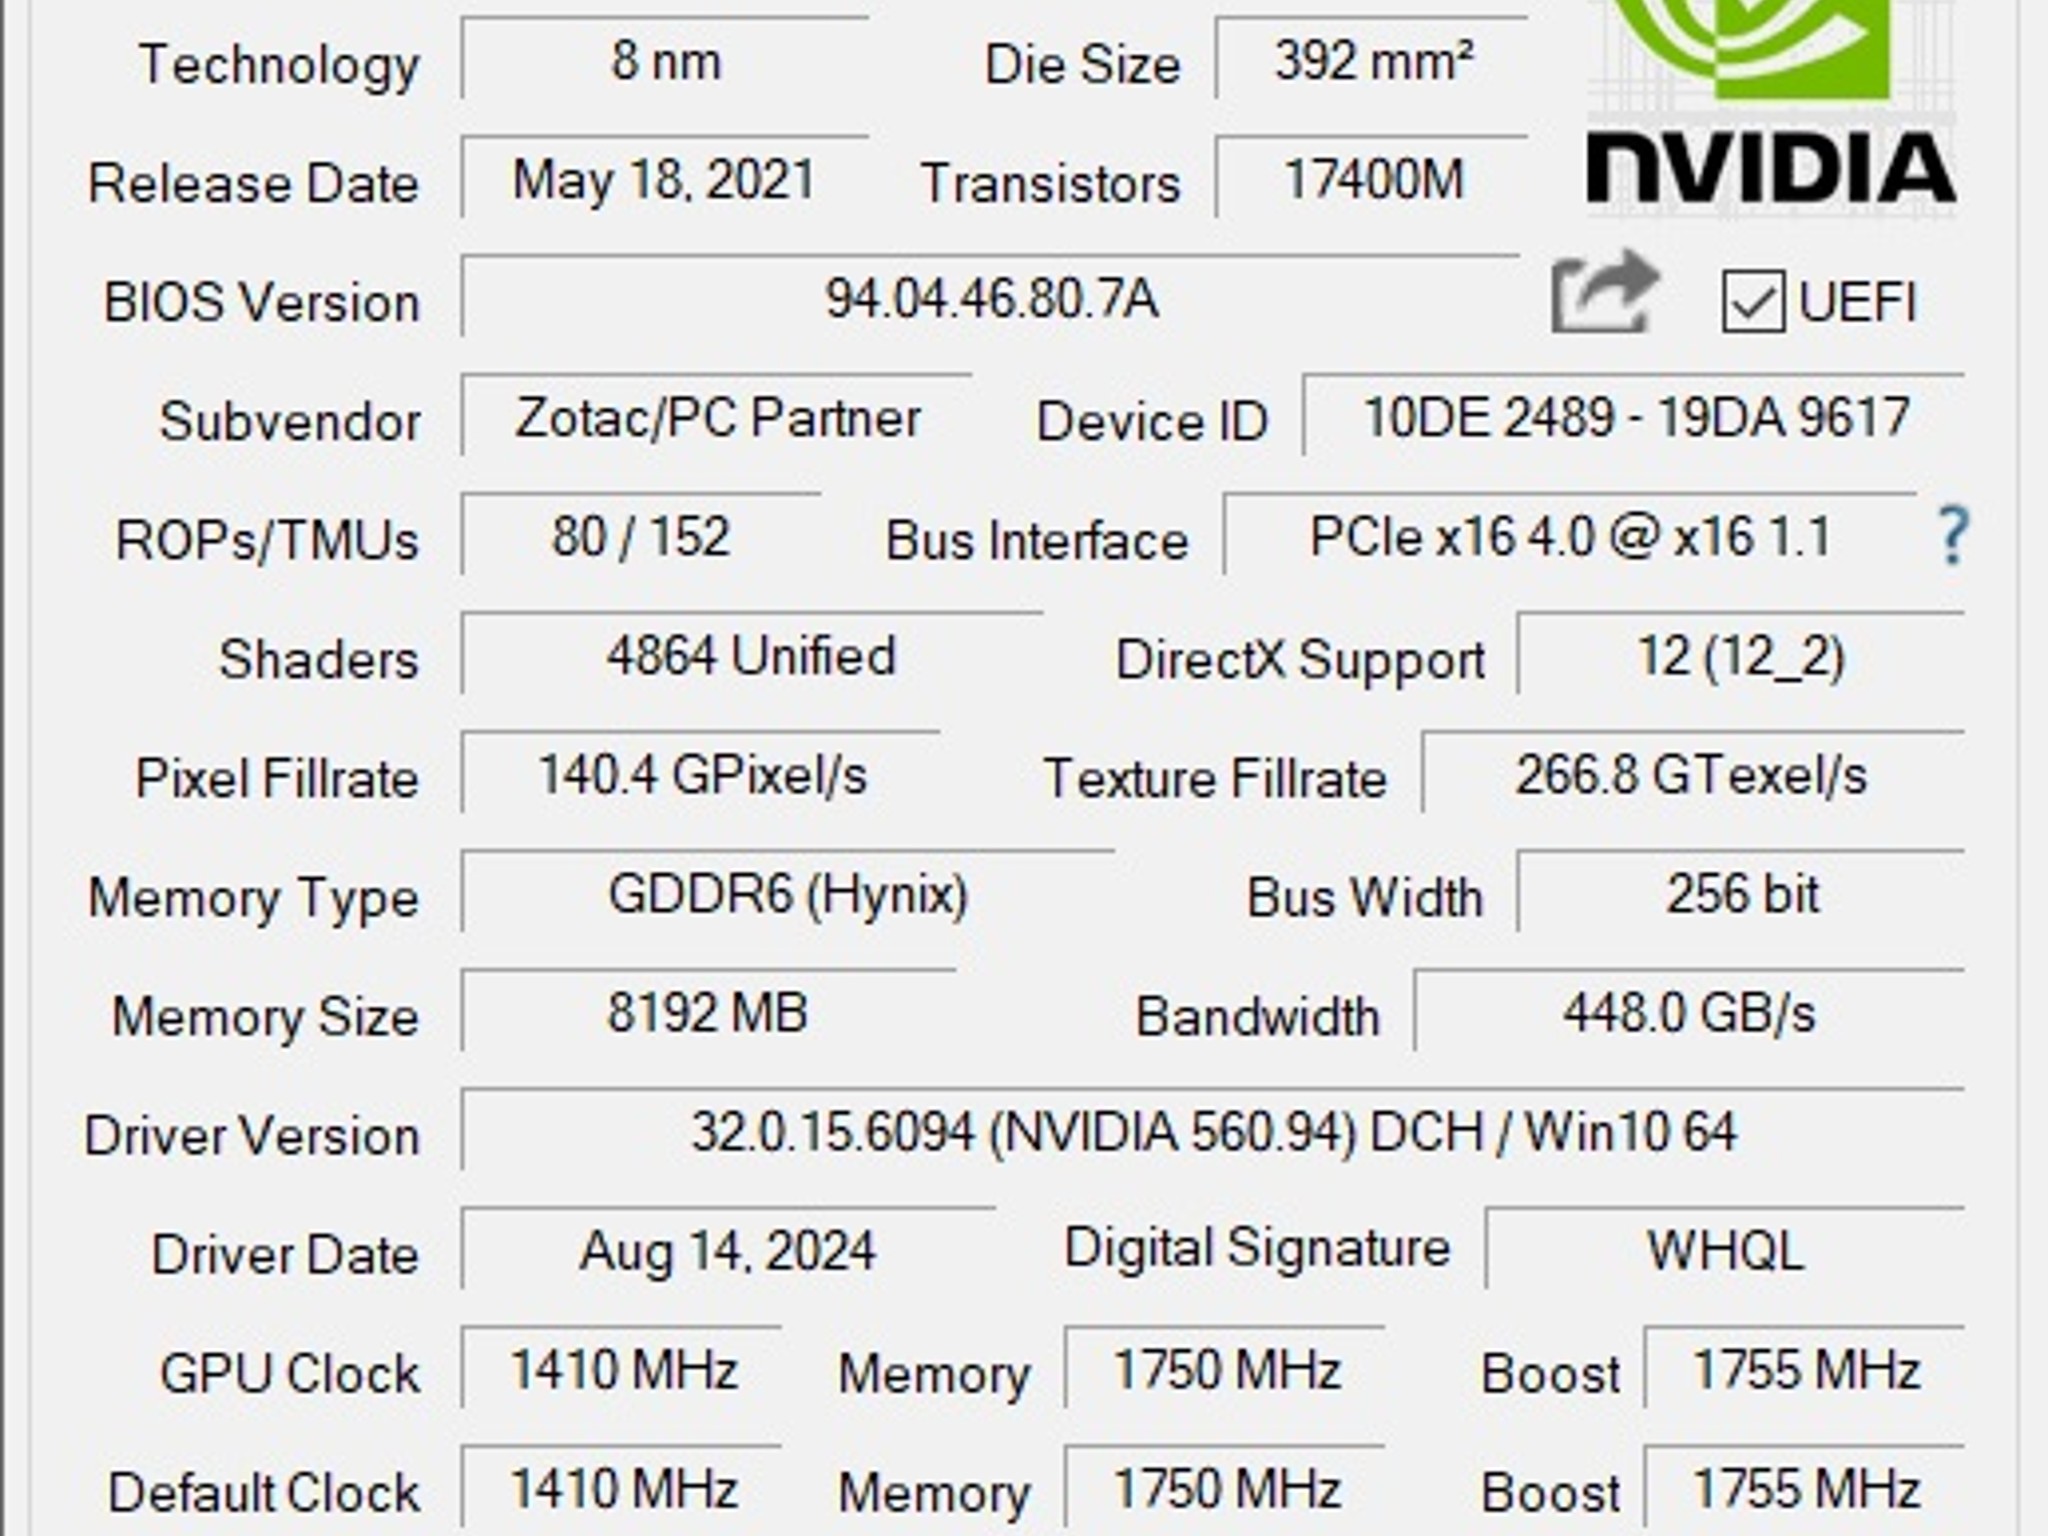Select the Transistors 17400M field
This screenshot has height=1536, width=2048.
pyautogui.click(x=1372, y=178)
